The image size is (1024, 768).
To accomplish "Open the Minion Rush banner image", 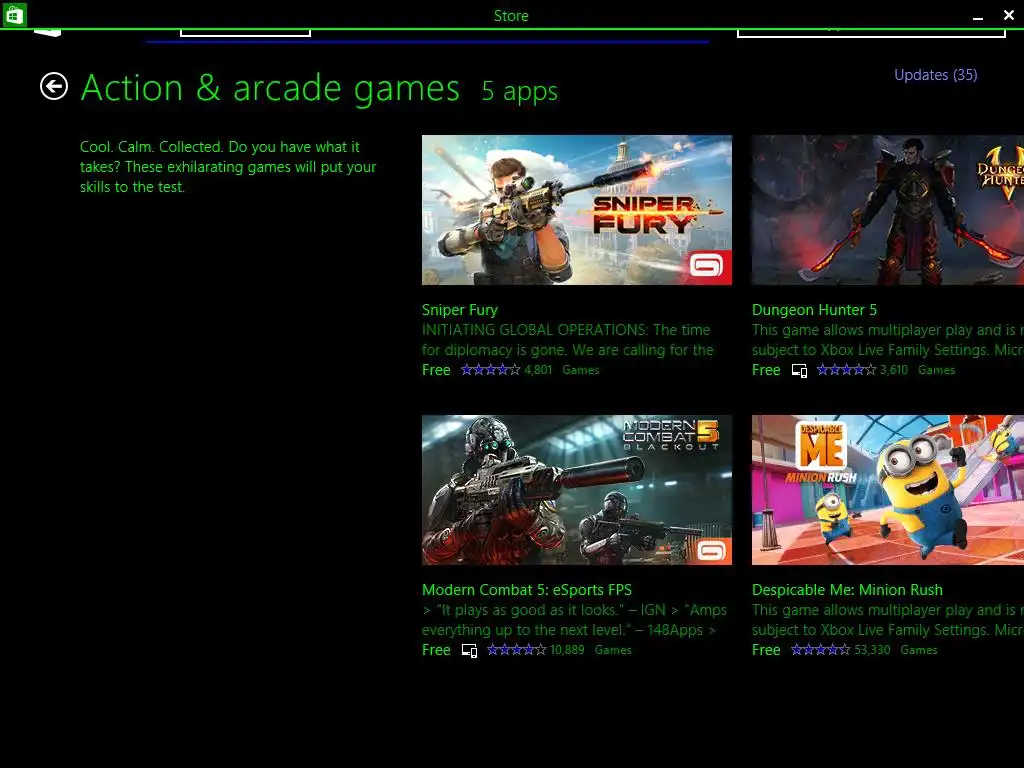I will pos(888,490).
